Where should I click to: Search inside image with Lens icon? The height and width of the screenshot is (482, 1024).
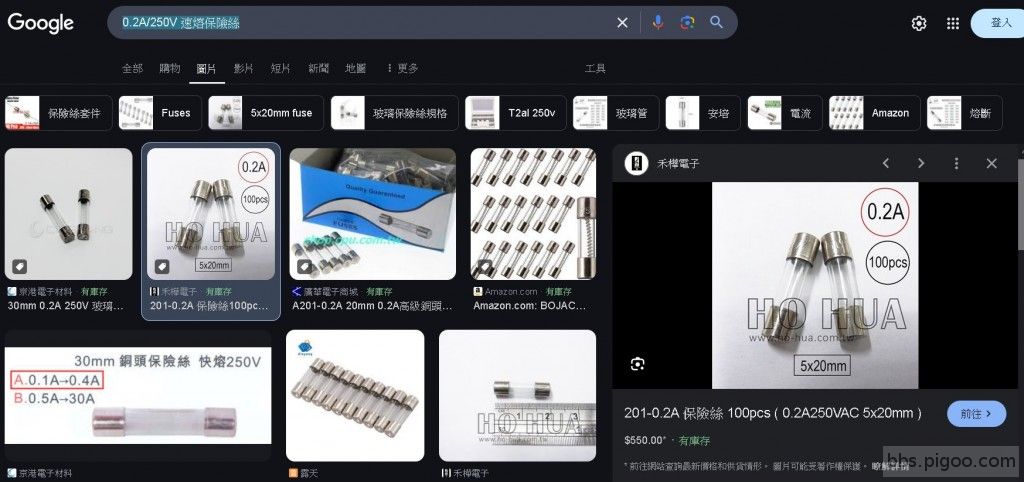(638, 364)
